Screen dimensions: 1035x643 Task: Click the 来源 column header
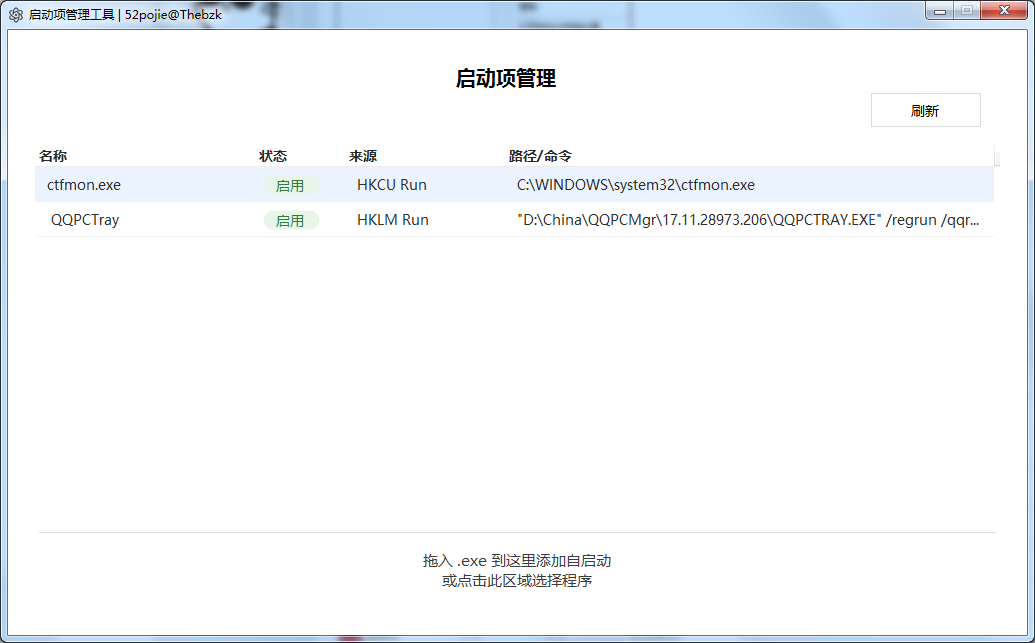pos(363,156)
